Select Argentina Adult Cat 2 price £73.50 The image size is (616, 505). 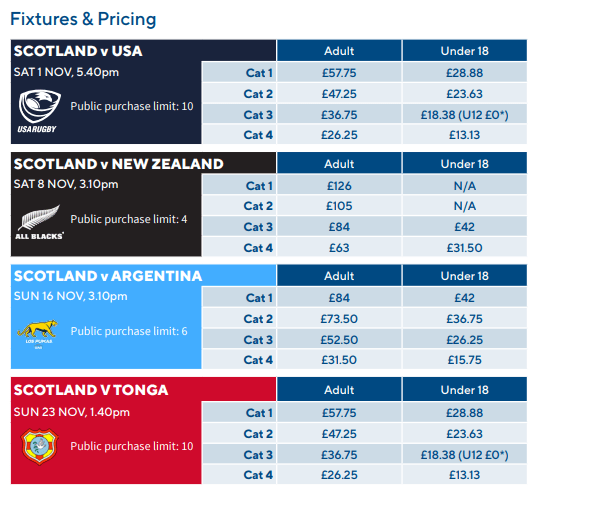tap(339, 318)
